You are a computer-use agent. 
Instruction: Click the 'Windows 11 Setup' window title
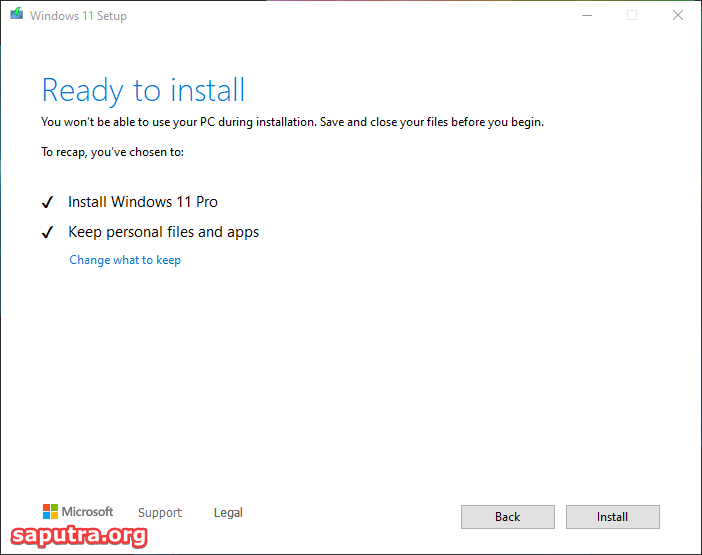coord(78,16)
